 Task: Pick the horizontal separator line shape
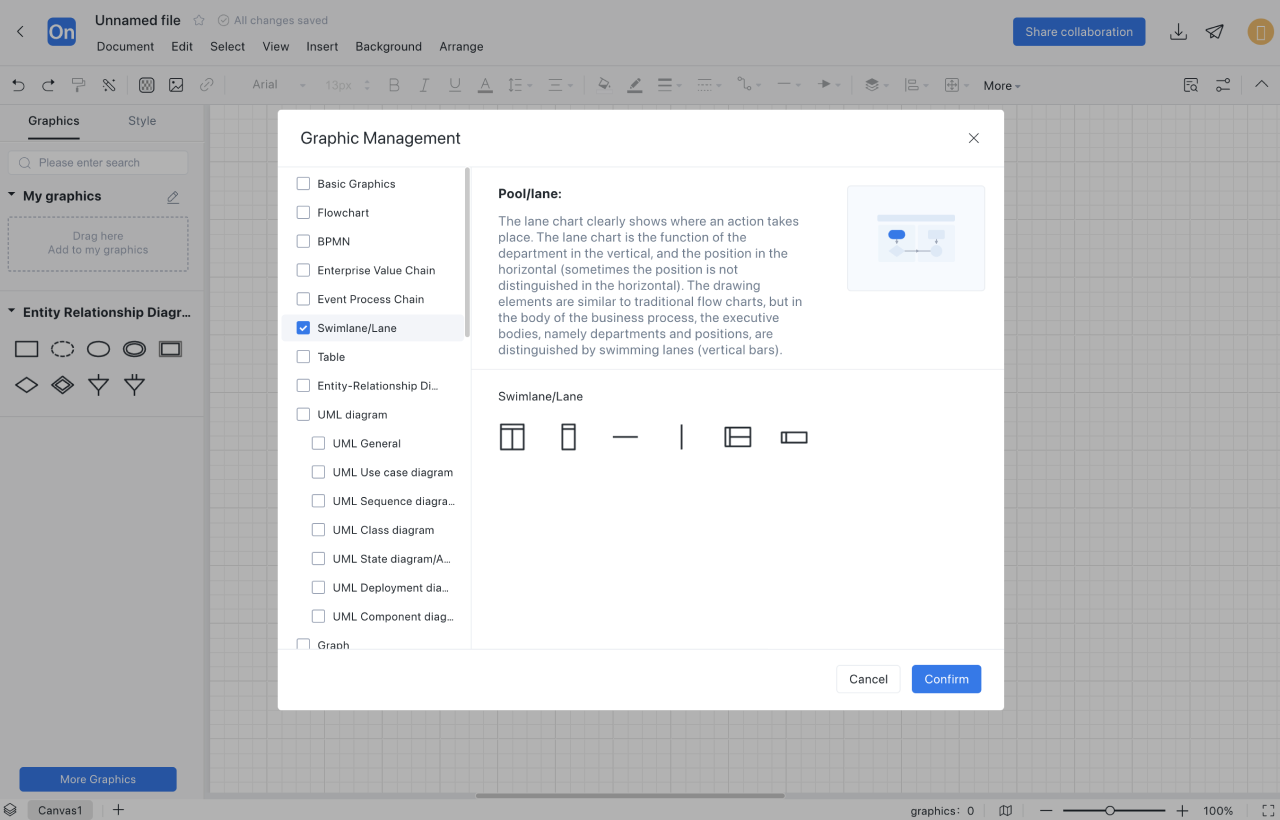coord(625,437)
